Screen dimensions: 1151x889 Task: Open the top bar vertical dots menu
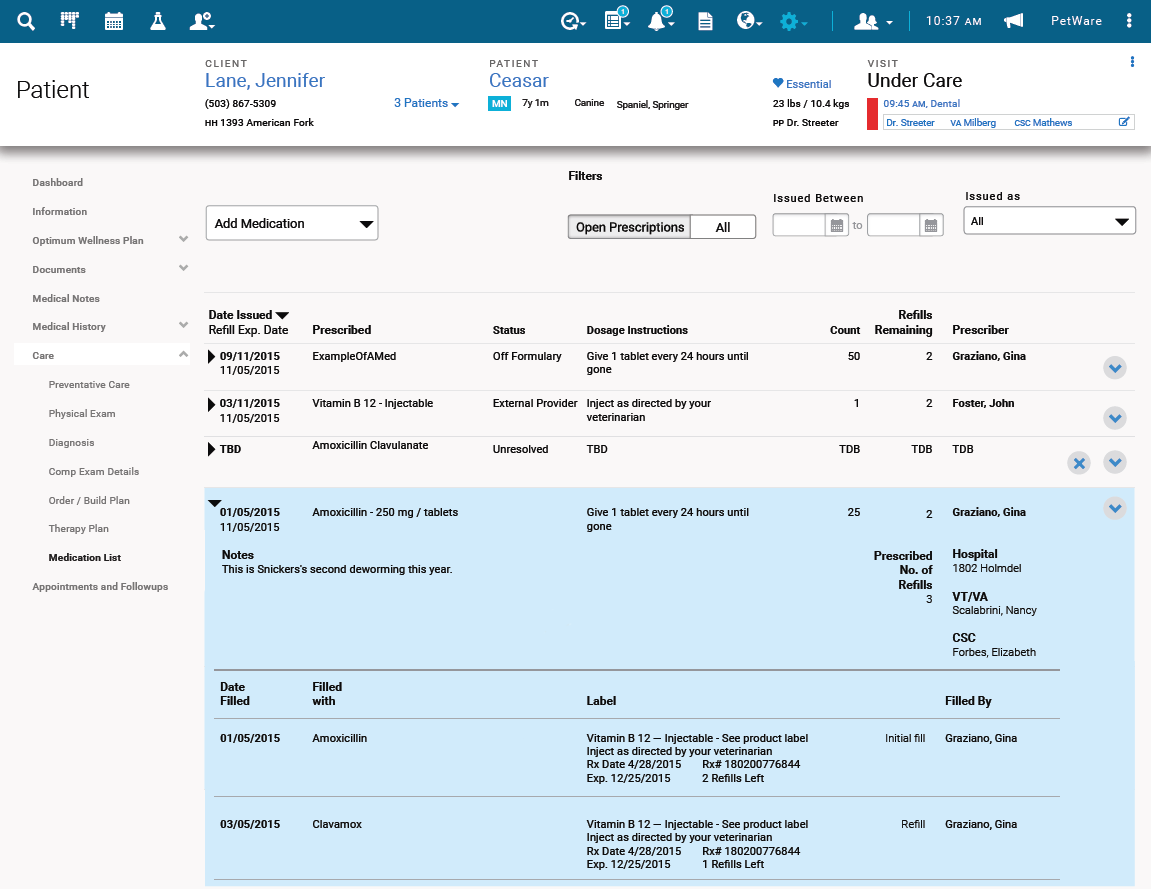[1129, 21]
